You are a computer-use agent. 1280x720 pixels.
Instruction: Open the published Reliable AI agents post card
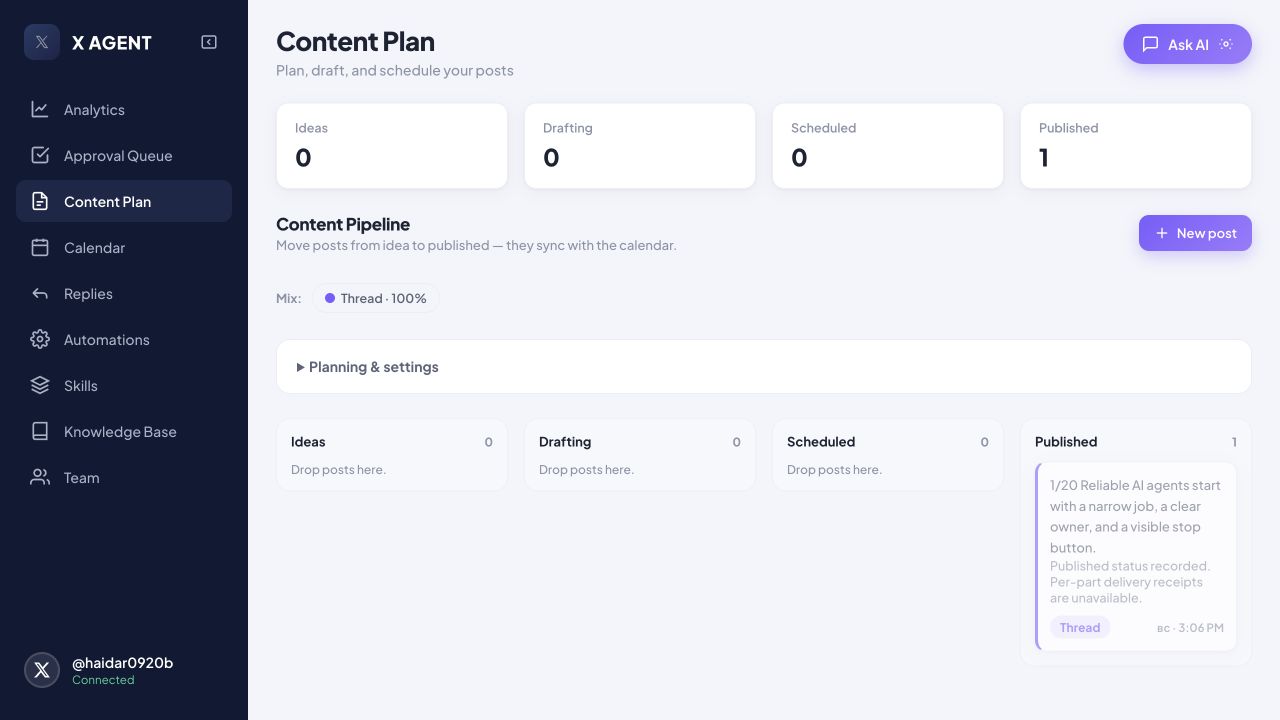tap(1136, 556)
